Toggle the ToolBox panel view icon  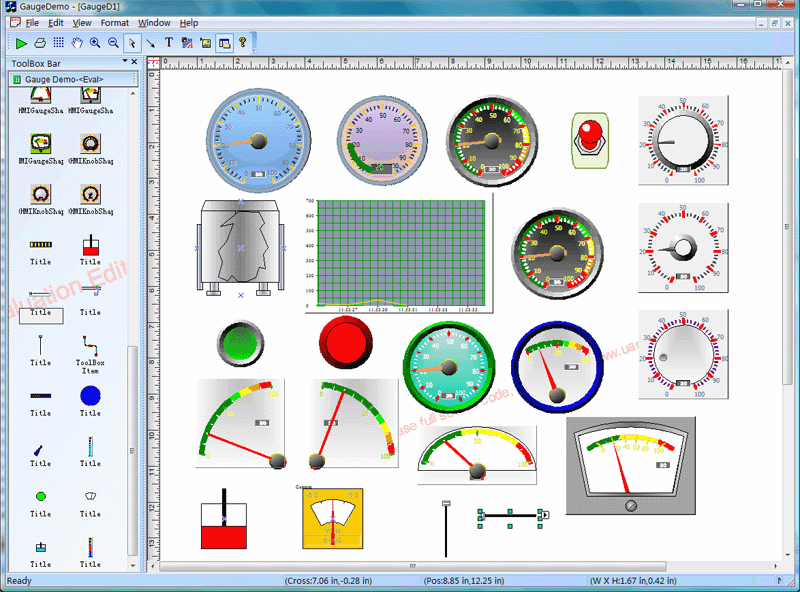pyautogui.click(x=223, y=43)
